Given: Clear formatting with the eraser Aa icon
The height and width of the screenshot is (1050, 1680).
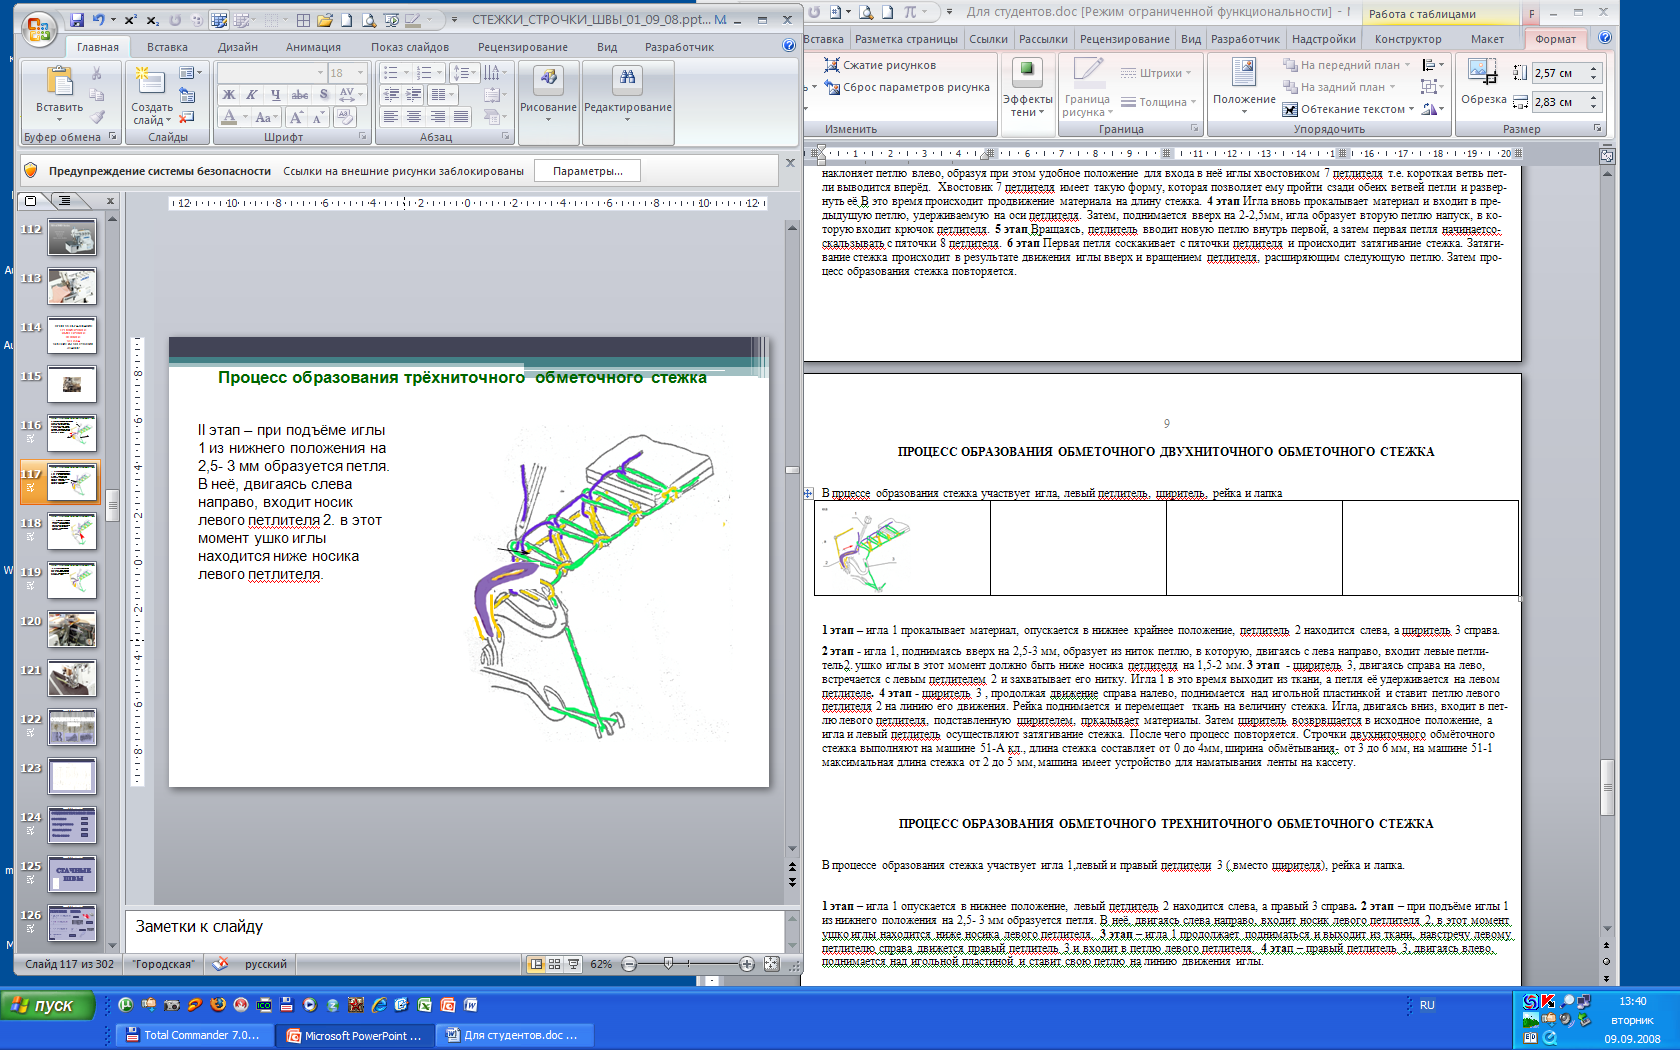Looking at the screenshot, I should (x=345, y=117).
